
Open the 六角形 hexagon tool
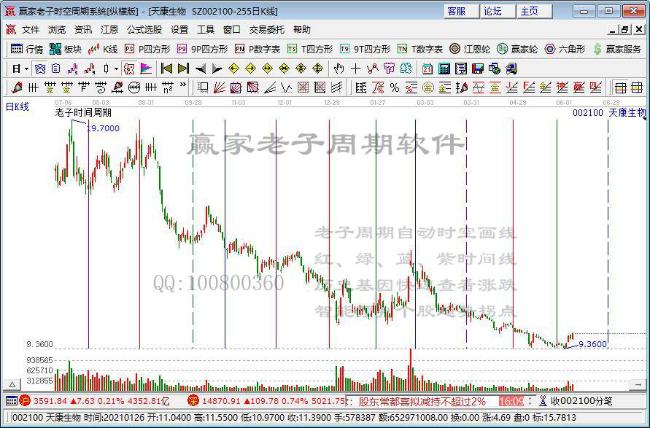(565, 49)
